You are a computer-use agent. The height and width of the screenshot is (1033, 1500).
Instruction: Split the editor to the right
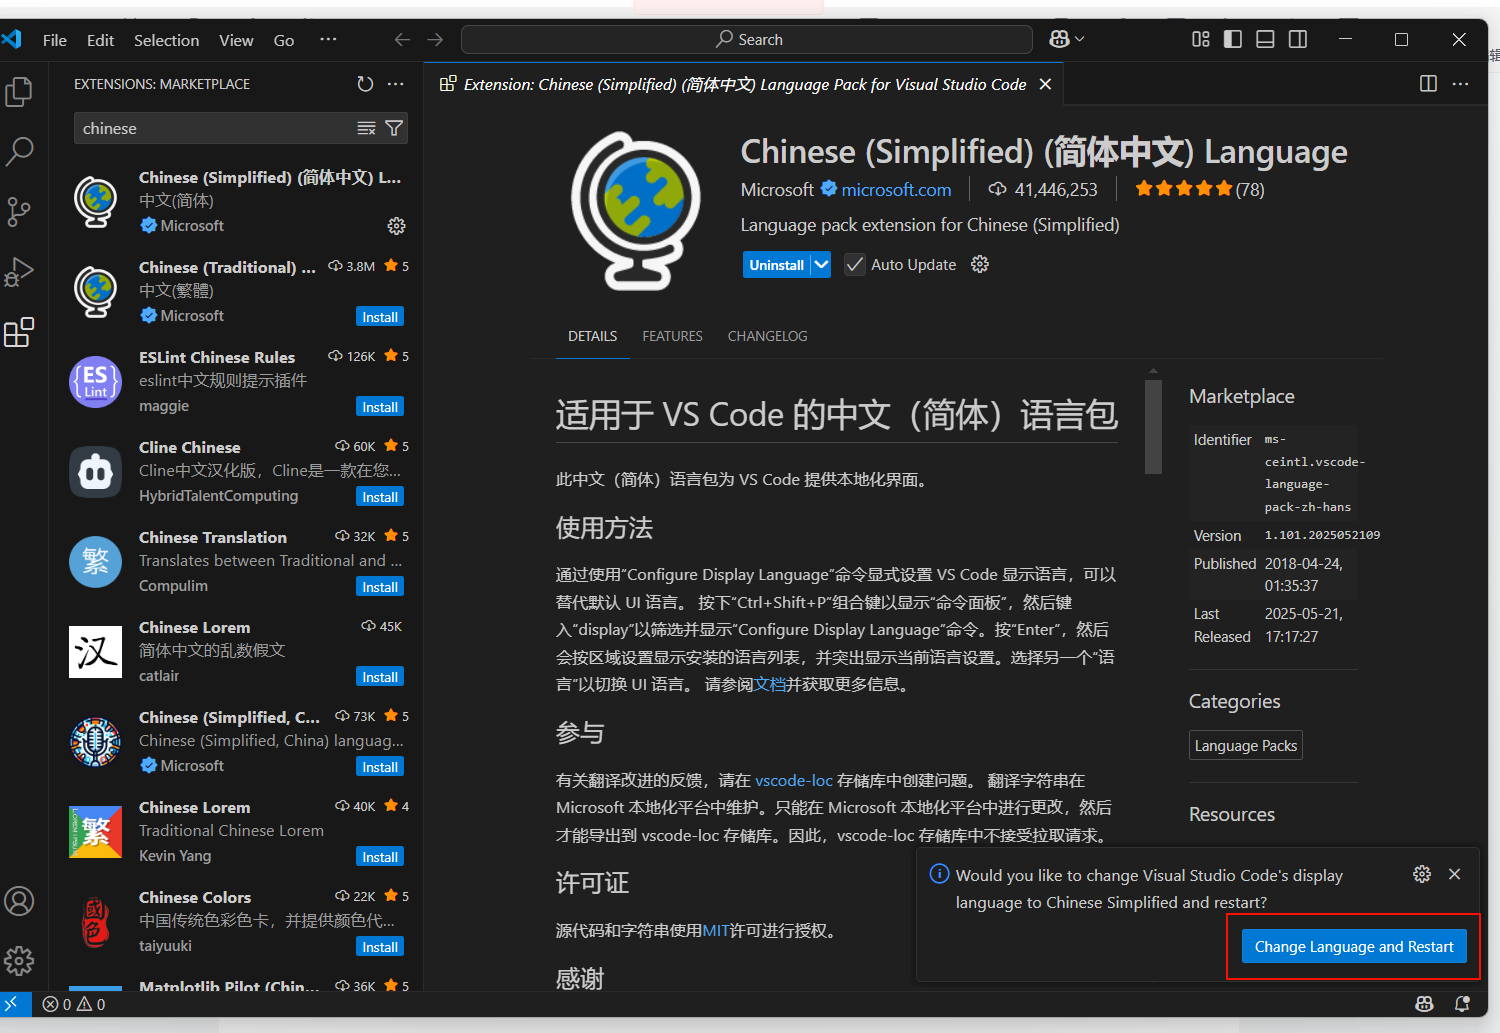click(x=1427, y=84)
